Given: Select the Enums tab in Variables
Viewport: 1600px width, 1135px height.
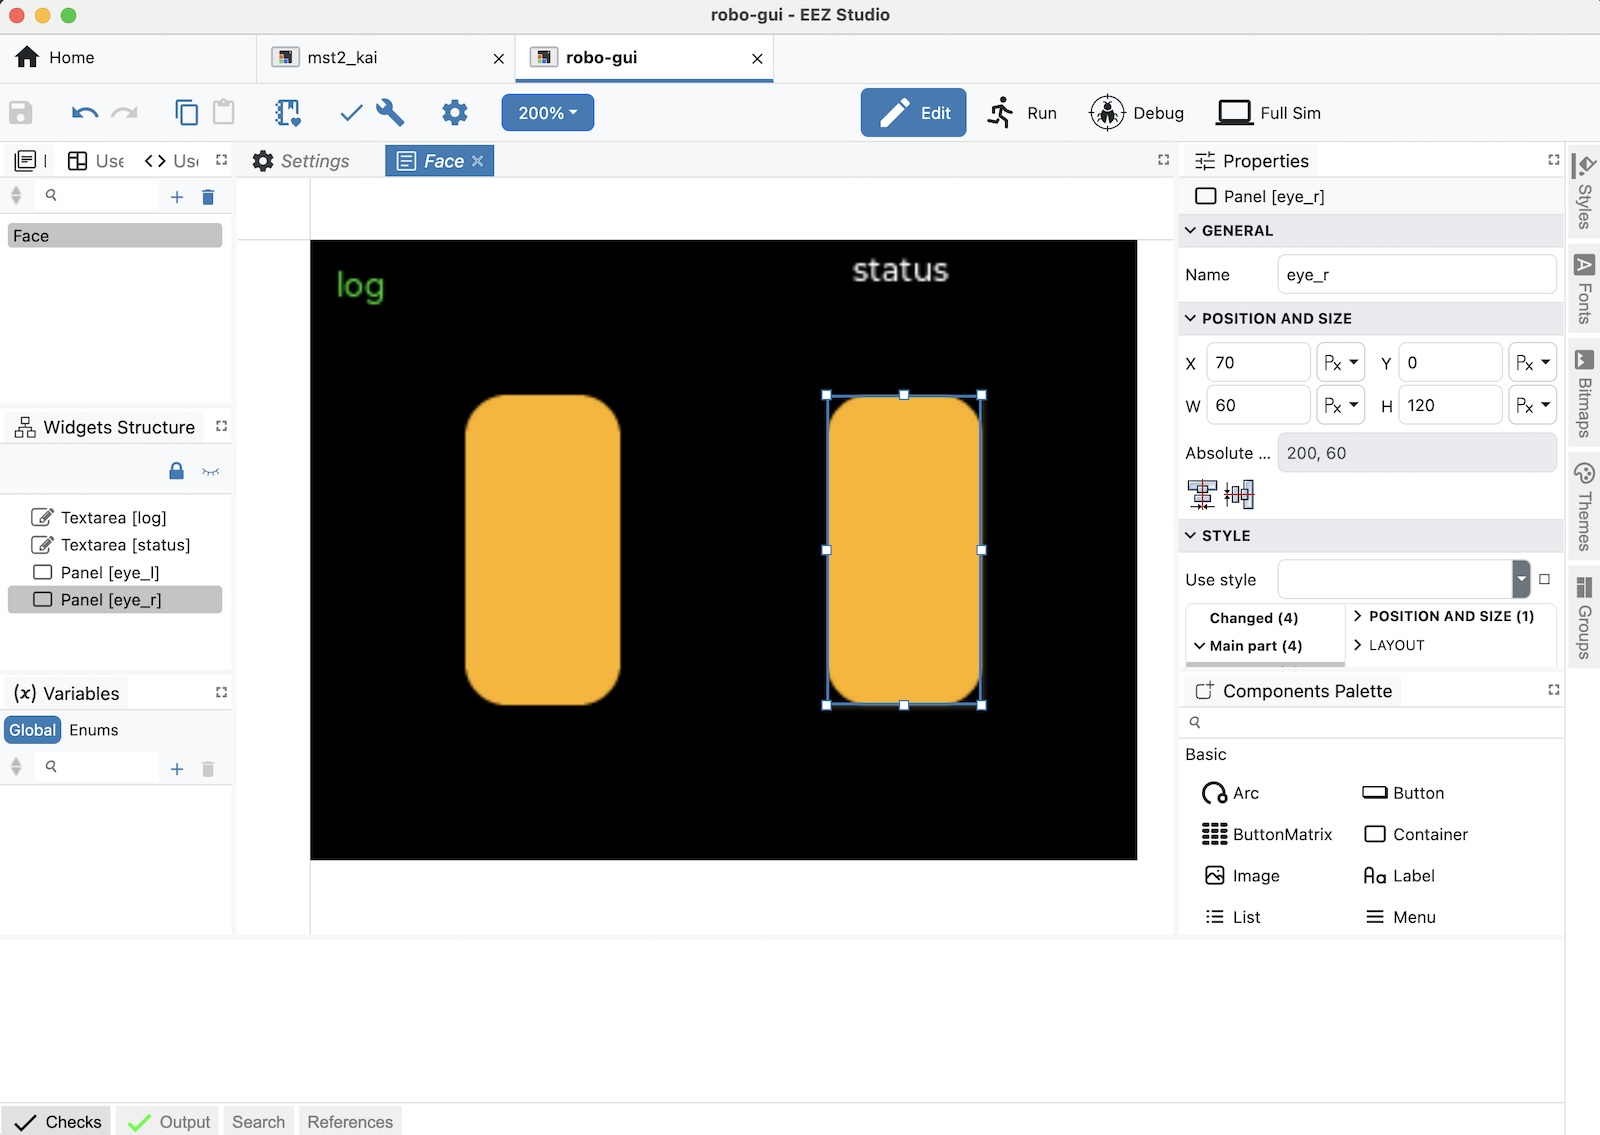Looking at the screenshot, I should click(94, 730).
